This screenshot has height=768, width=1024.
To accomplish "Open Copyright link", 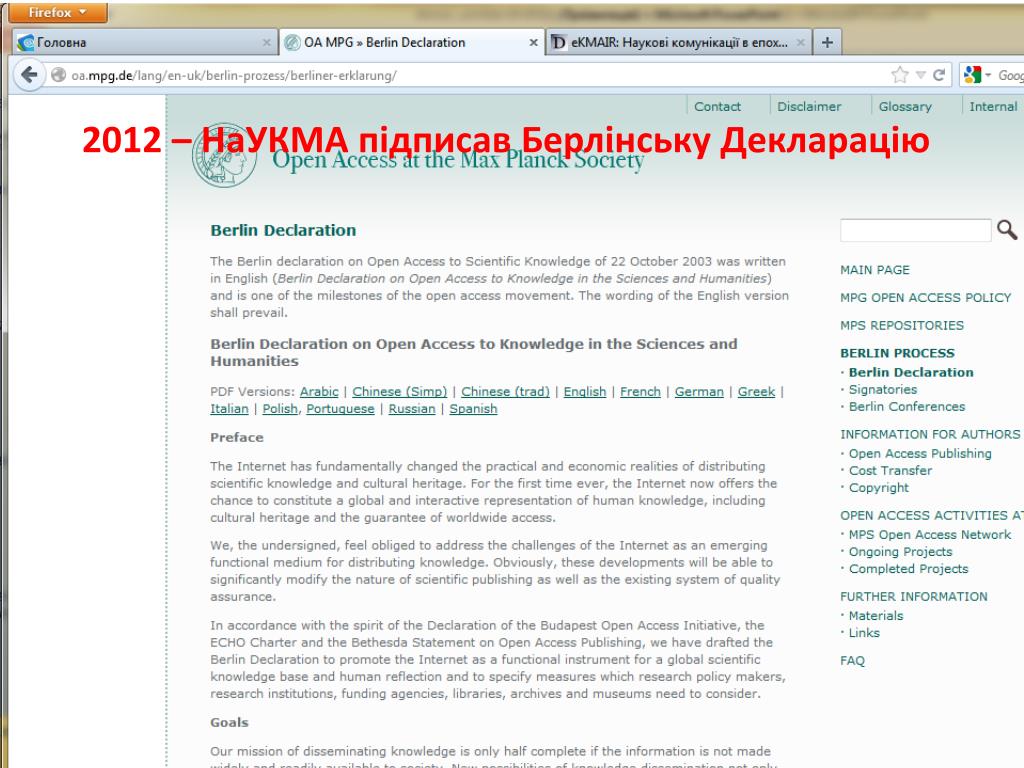I will (x=878, y=487).
